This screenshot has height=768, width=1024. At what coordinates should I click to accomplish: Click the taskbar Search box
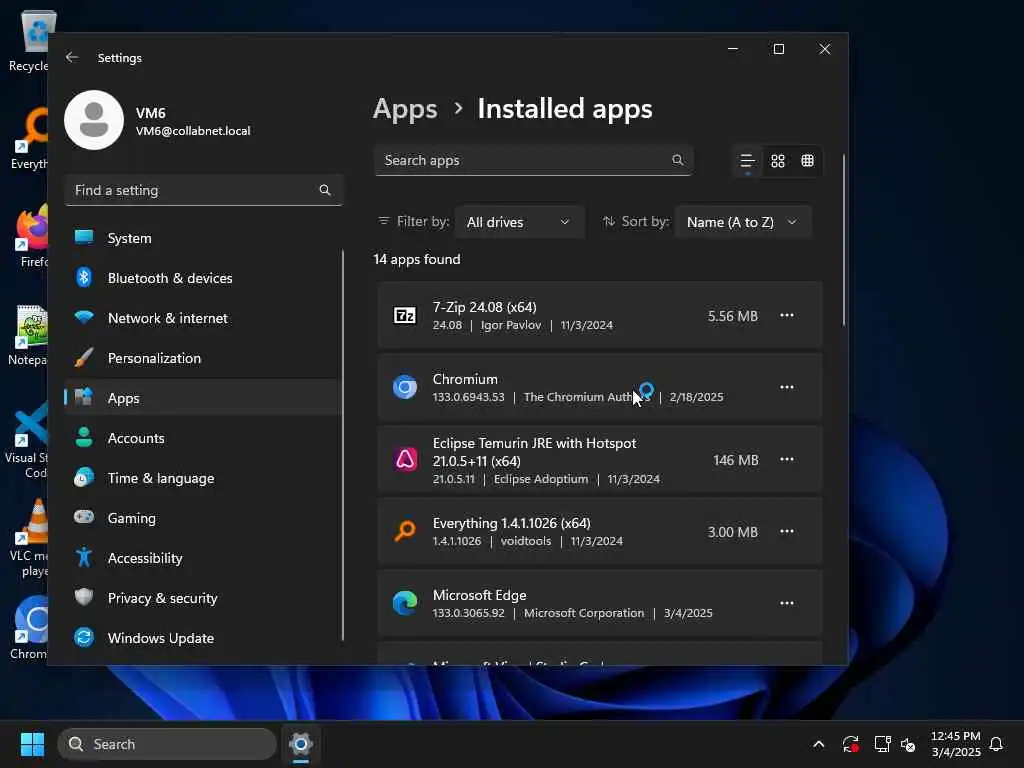point(167,744)
